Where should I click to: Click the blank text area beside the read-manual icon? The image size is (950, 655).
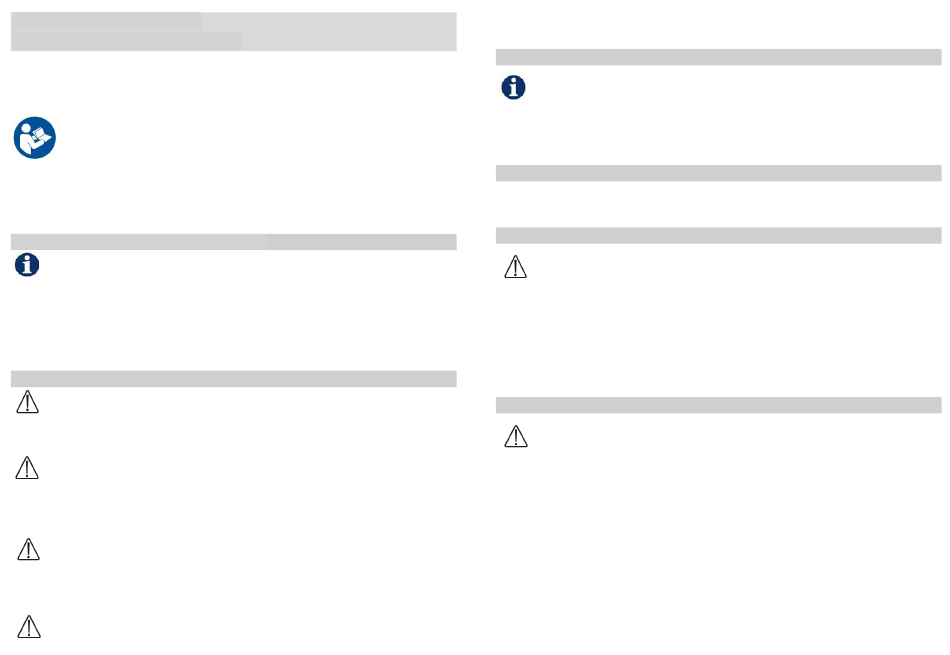(x=257, y=138)
